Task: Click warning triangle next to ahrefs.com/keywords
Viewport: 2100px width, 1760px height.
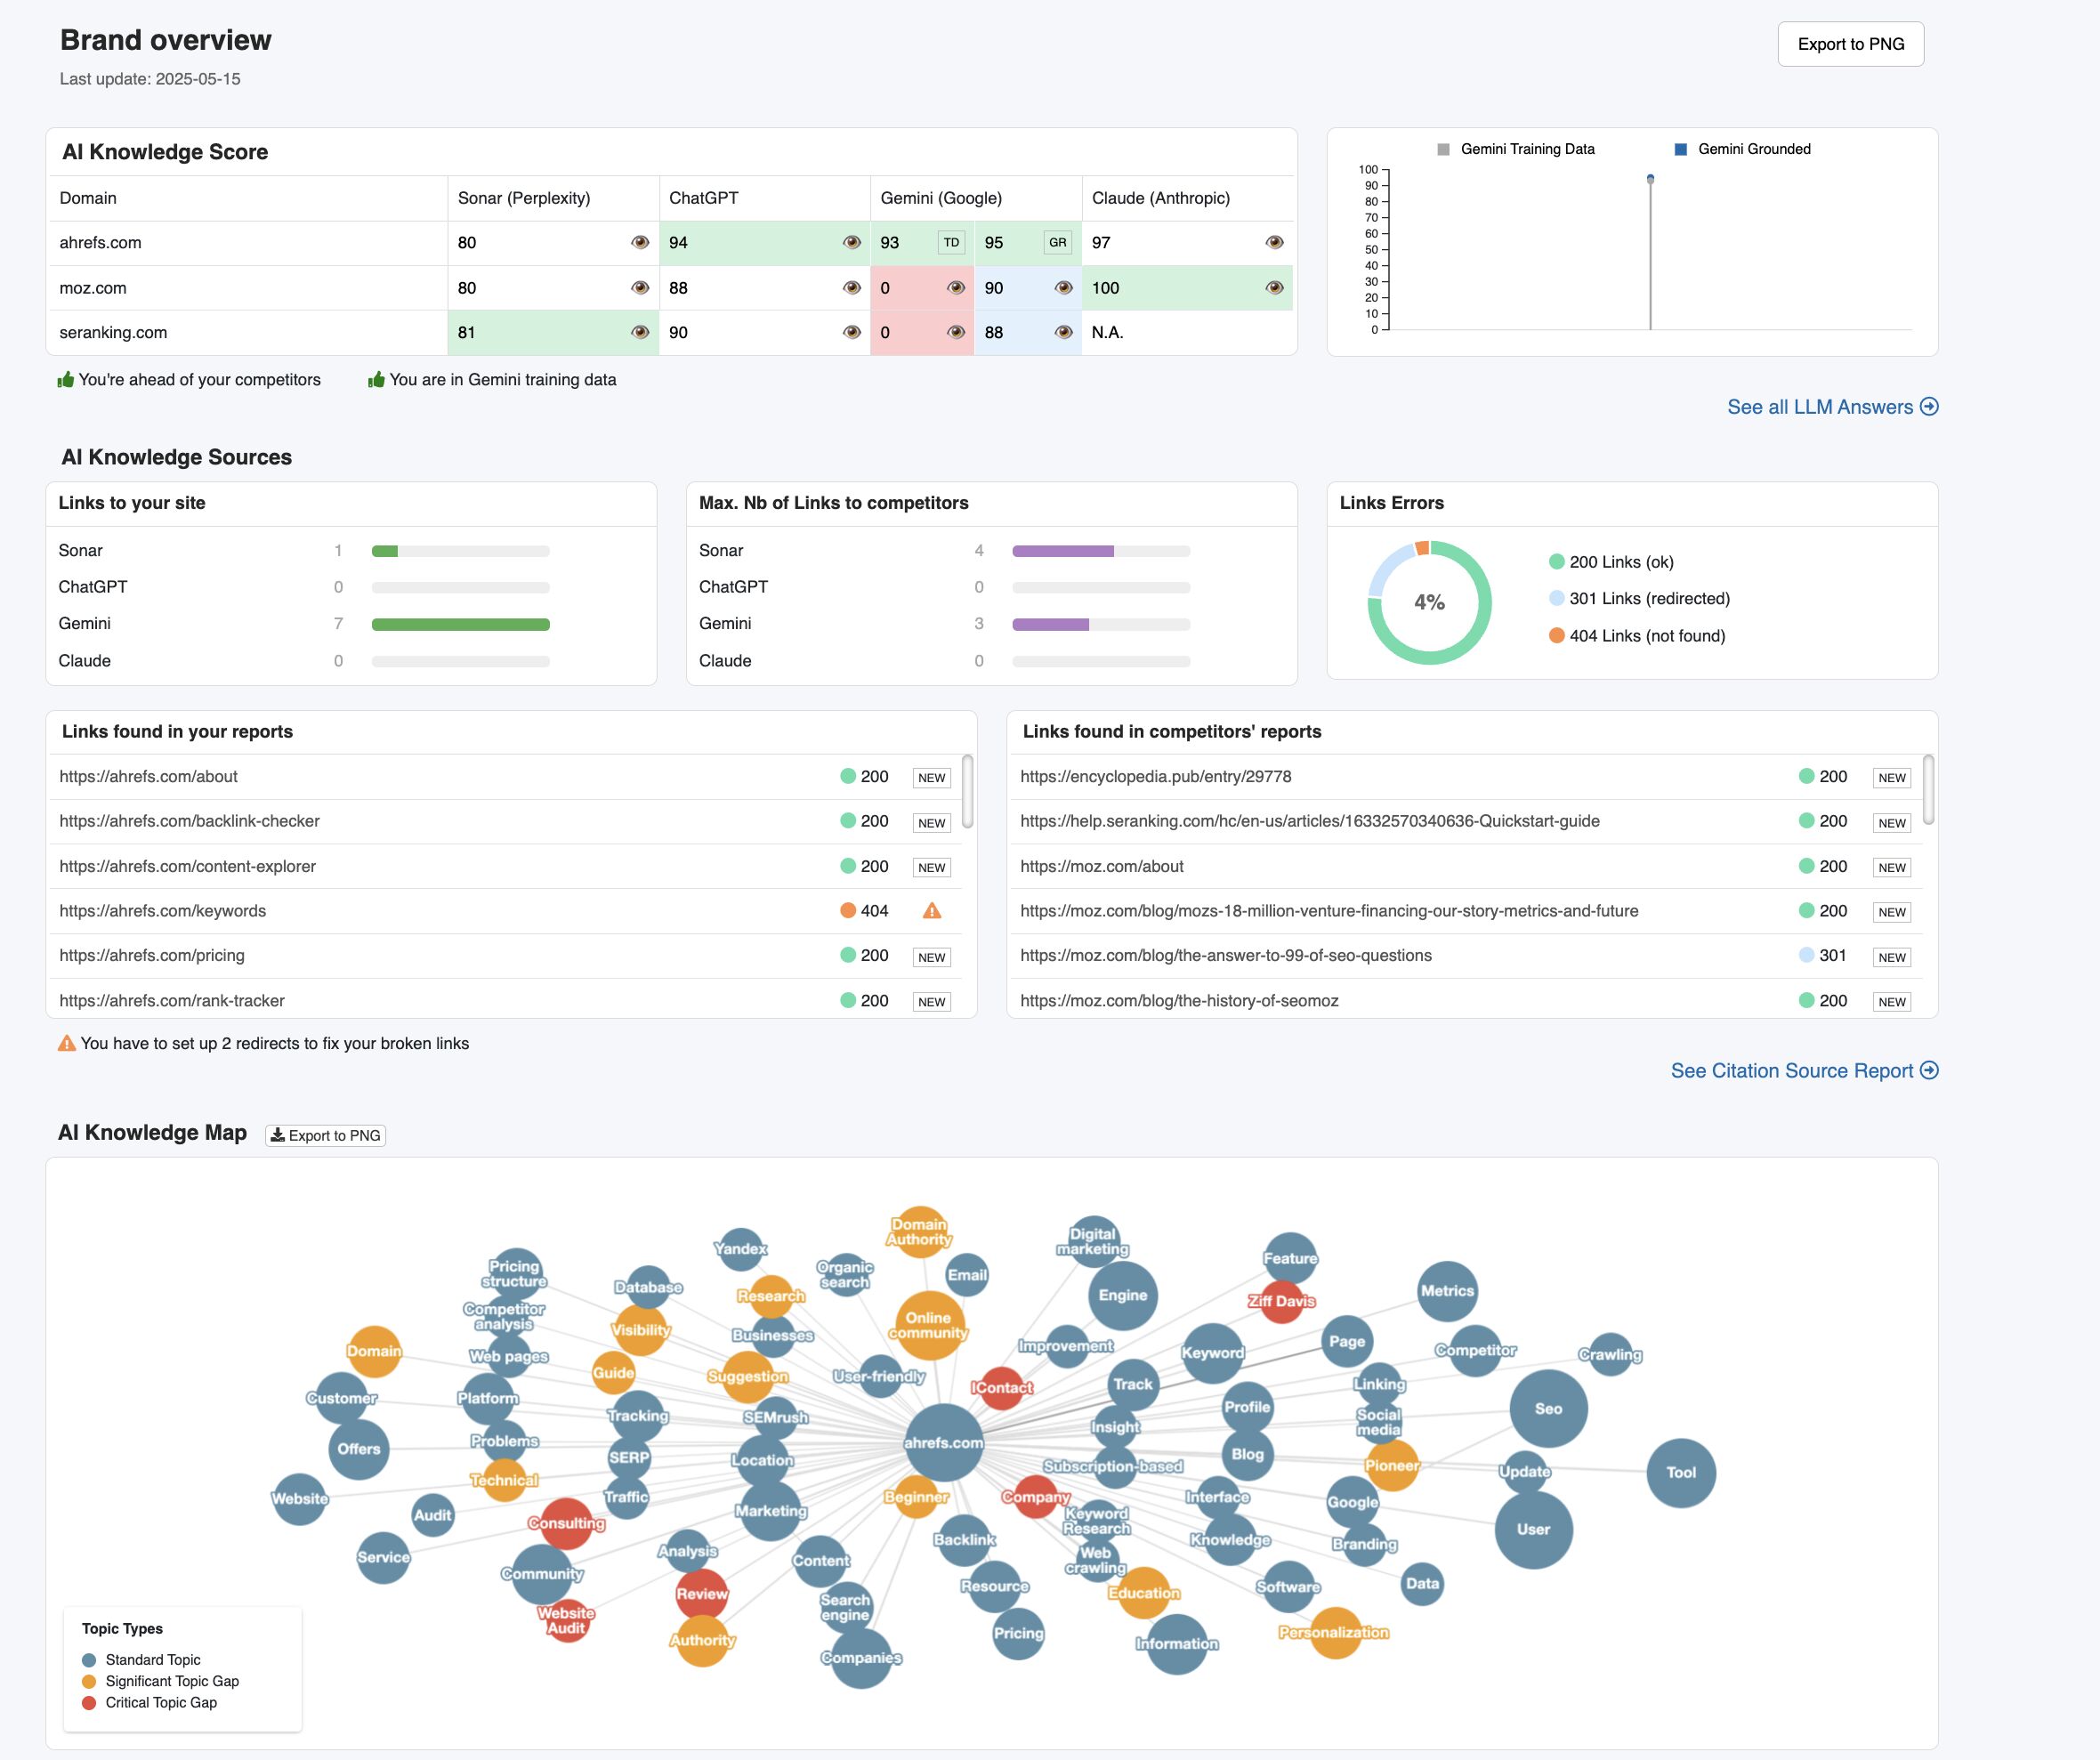Action: tap(931, 911)
